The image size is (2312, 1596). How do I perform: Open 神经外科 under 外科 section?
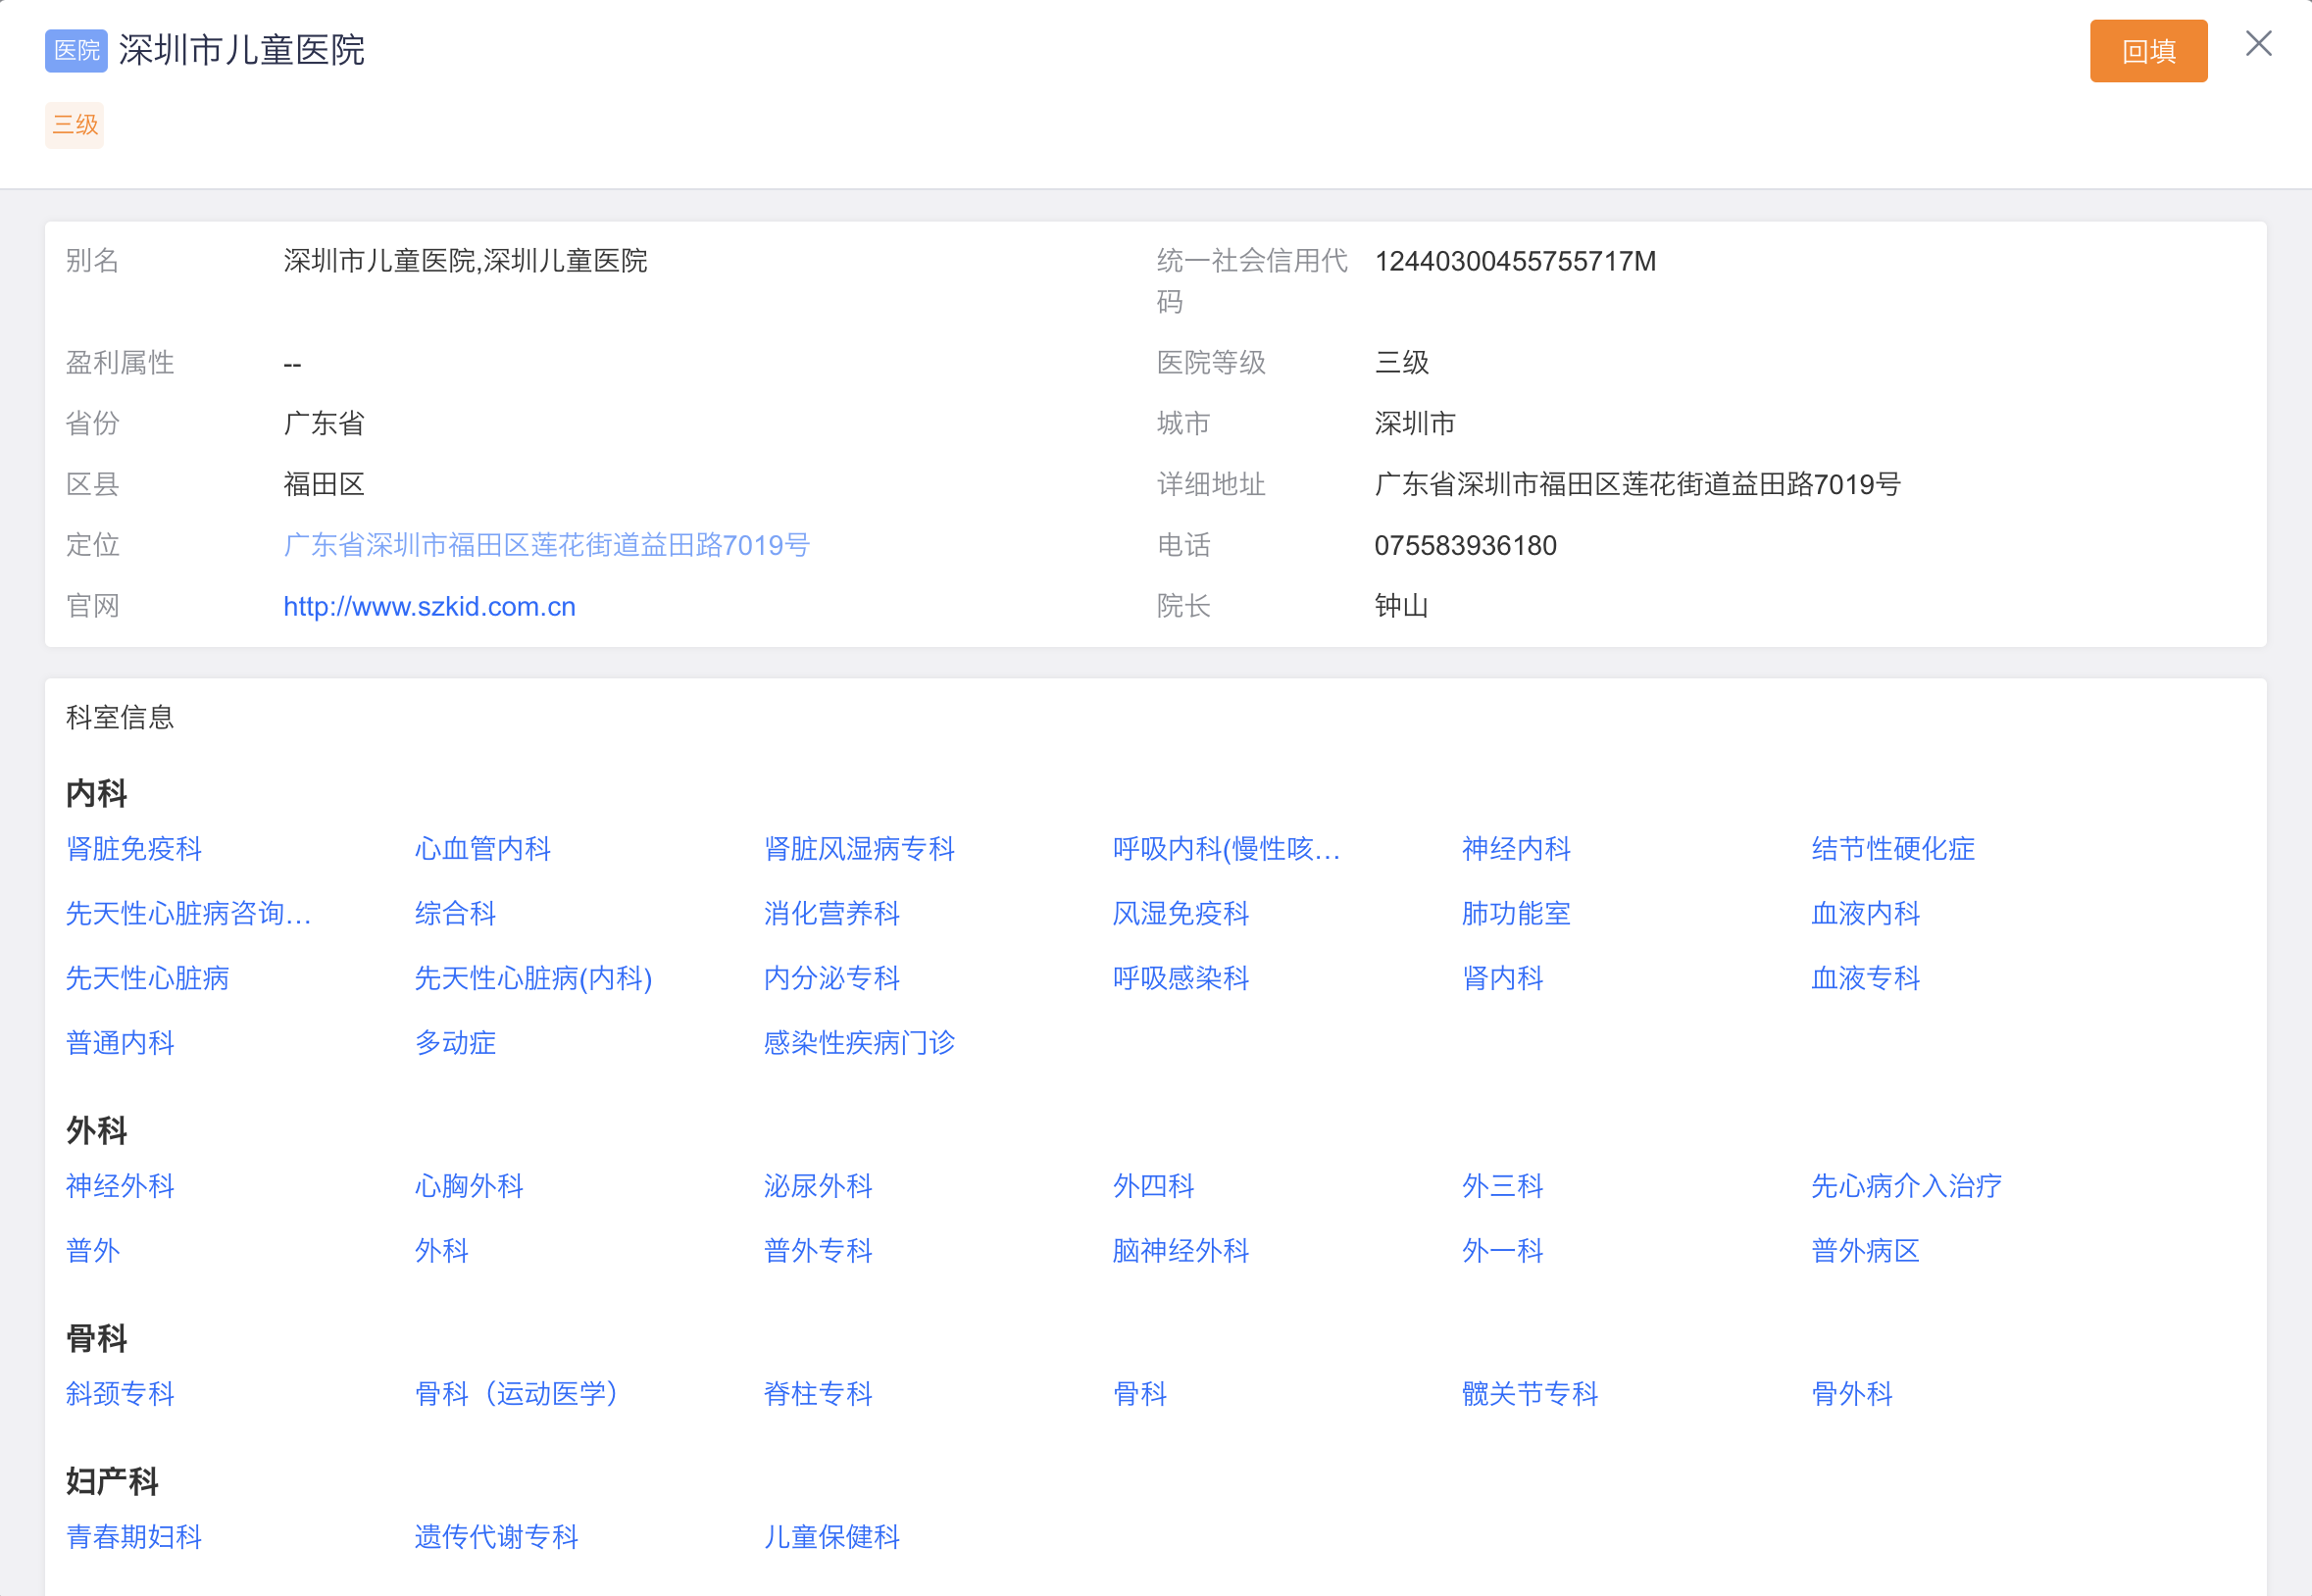click(120, 1186)
